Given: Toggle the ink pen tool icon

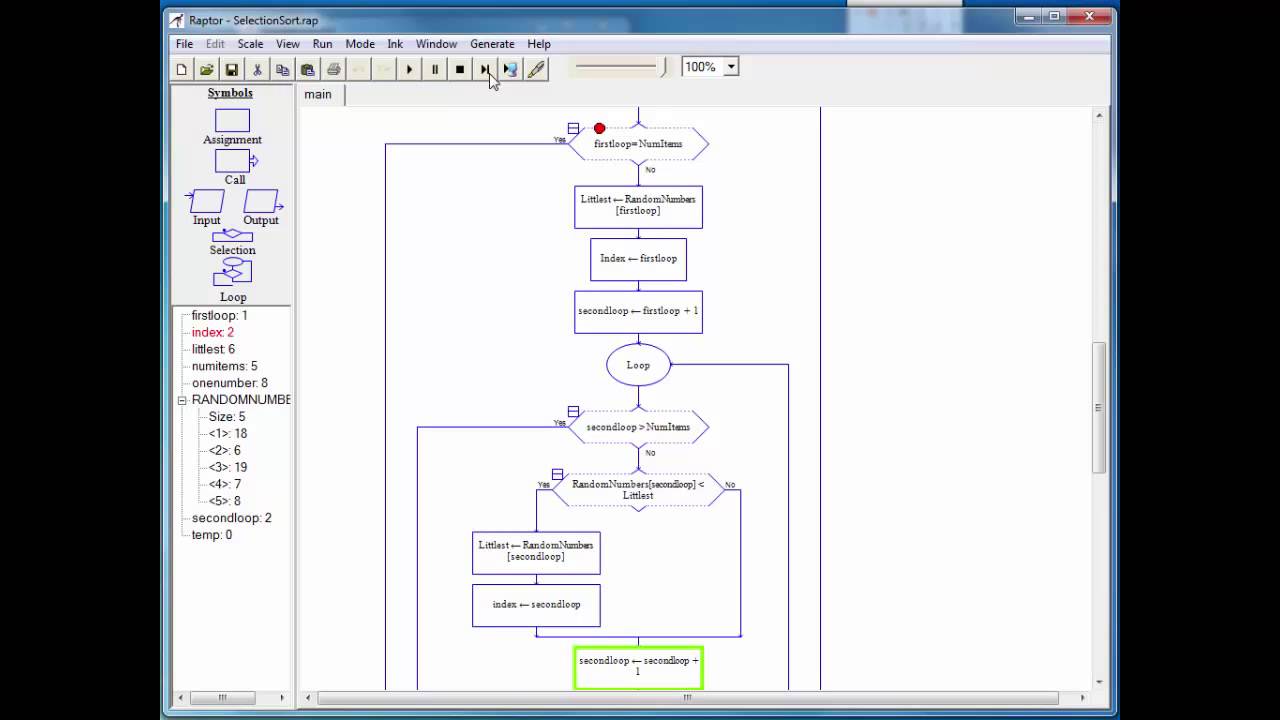Looking at the screenshot, I should (x=536, y=69).
